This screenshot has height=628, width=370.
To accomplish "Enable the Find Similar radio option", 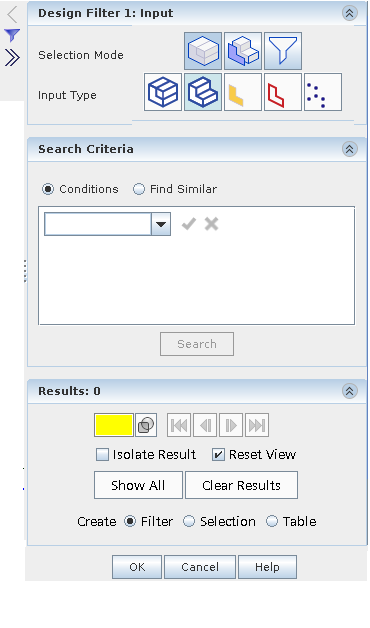I will 139,189.
